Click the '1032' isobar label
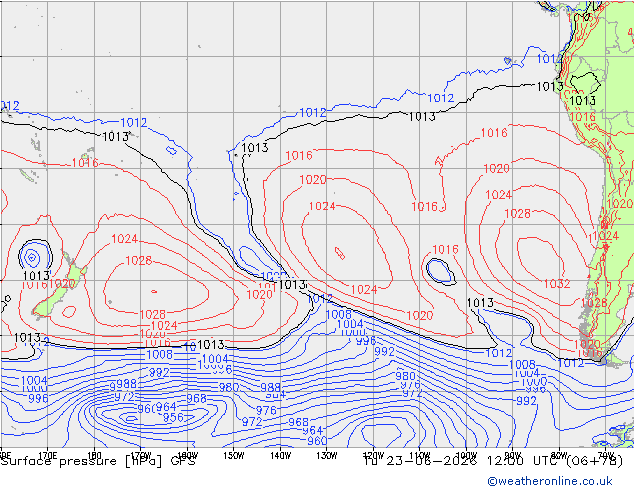 point(557,284)
